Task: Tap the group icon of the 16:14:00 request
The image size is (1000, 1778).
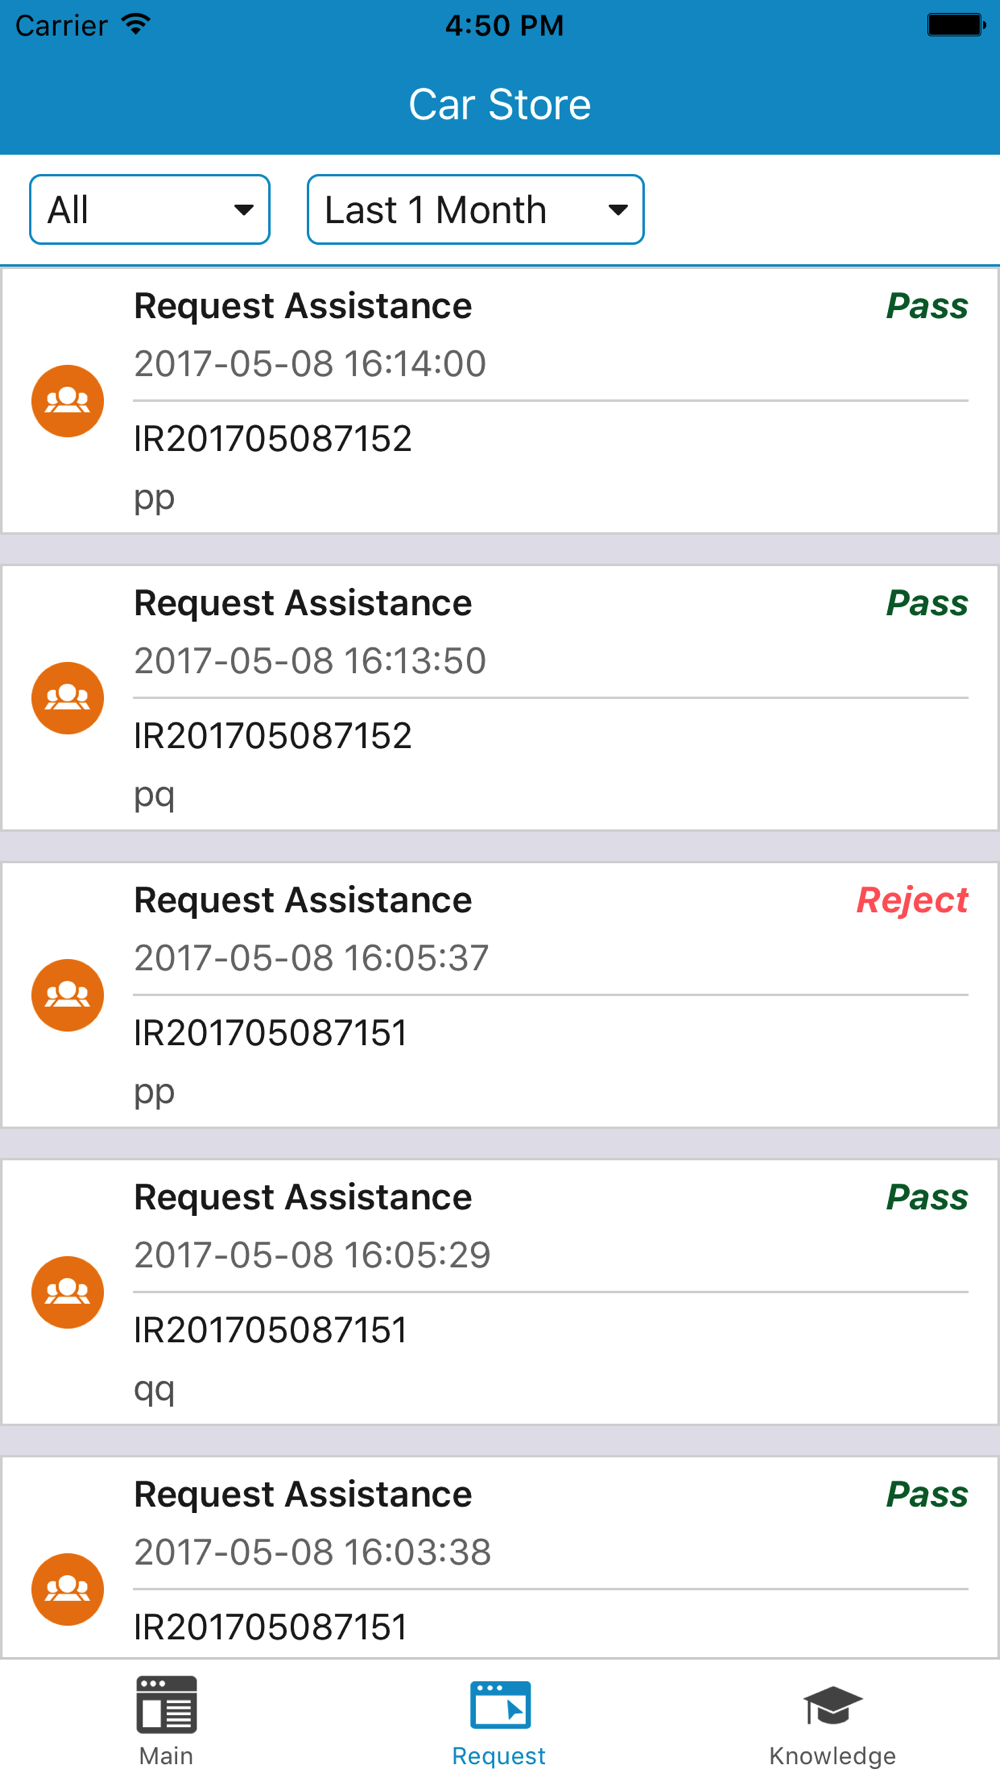Action: pyautogui.click(x=68, y=401)
